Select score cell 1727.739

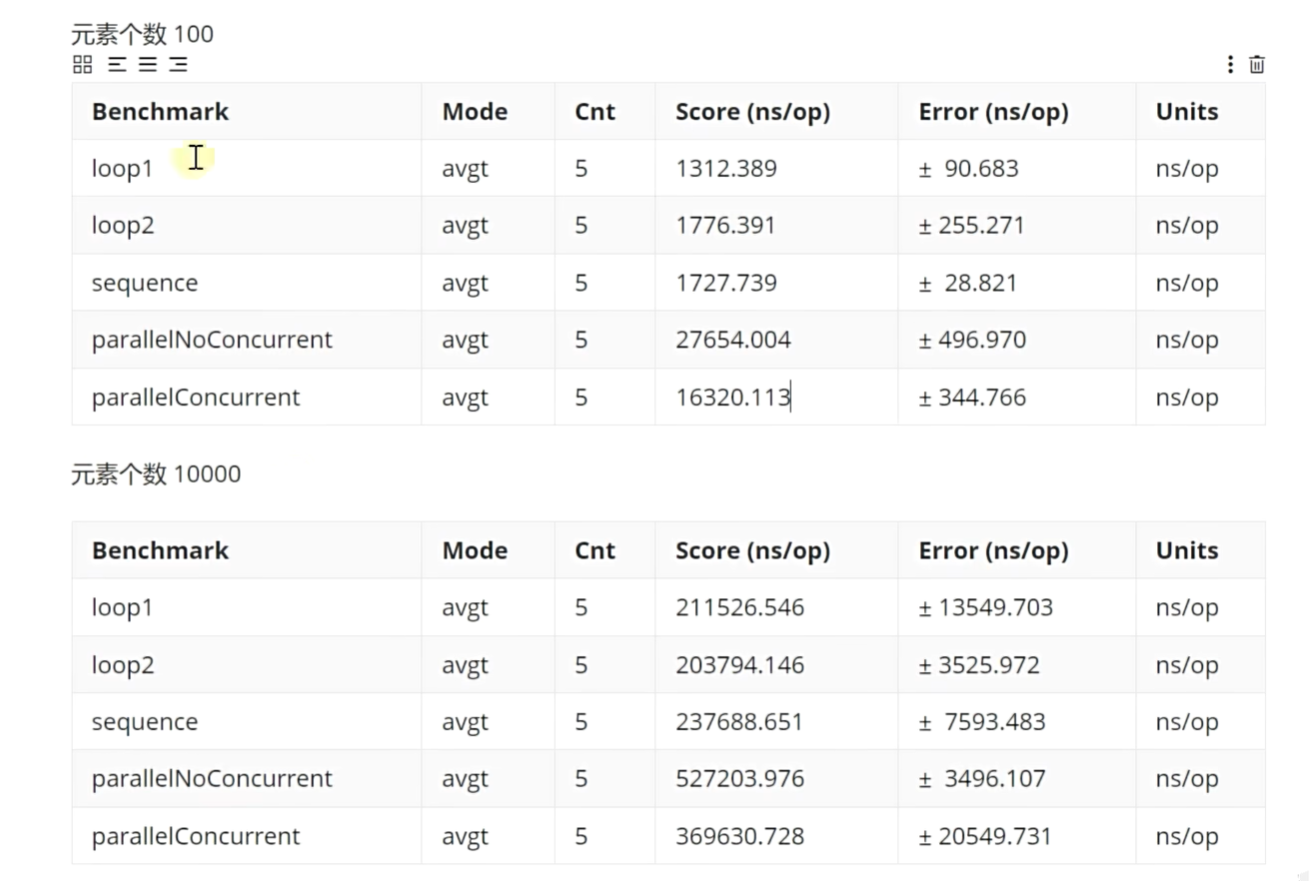pos(726,283)
